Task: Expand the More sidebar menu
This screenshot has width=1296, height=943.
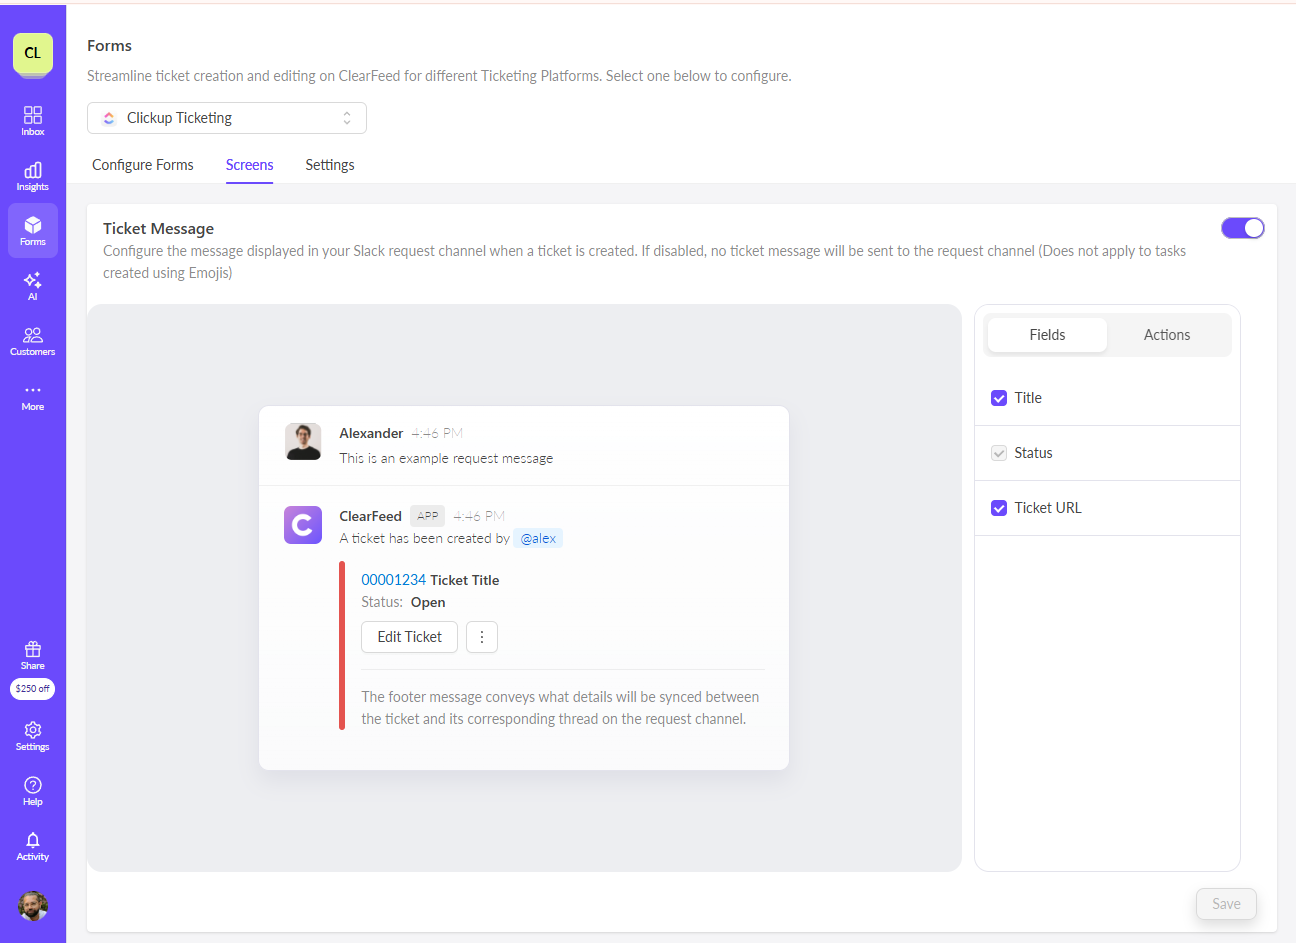Action: point(33,395)
